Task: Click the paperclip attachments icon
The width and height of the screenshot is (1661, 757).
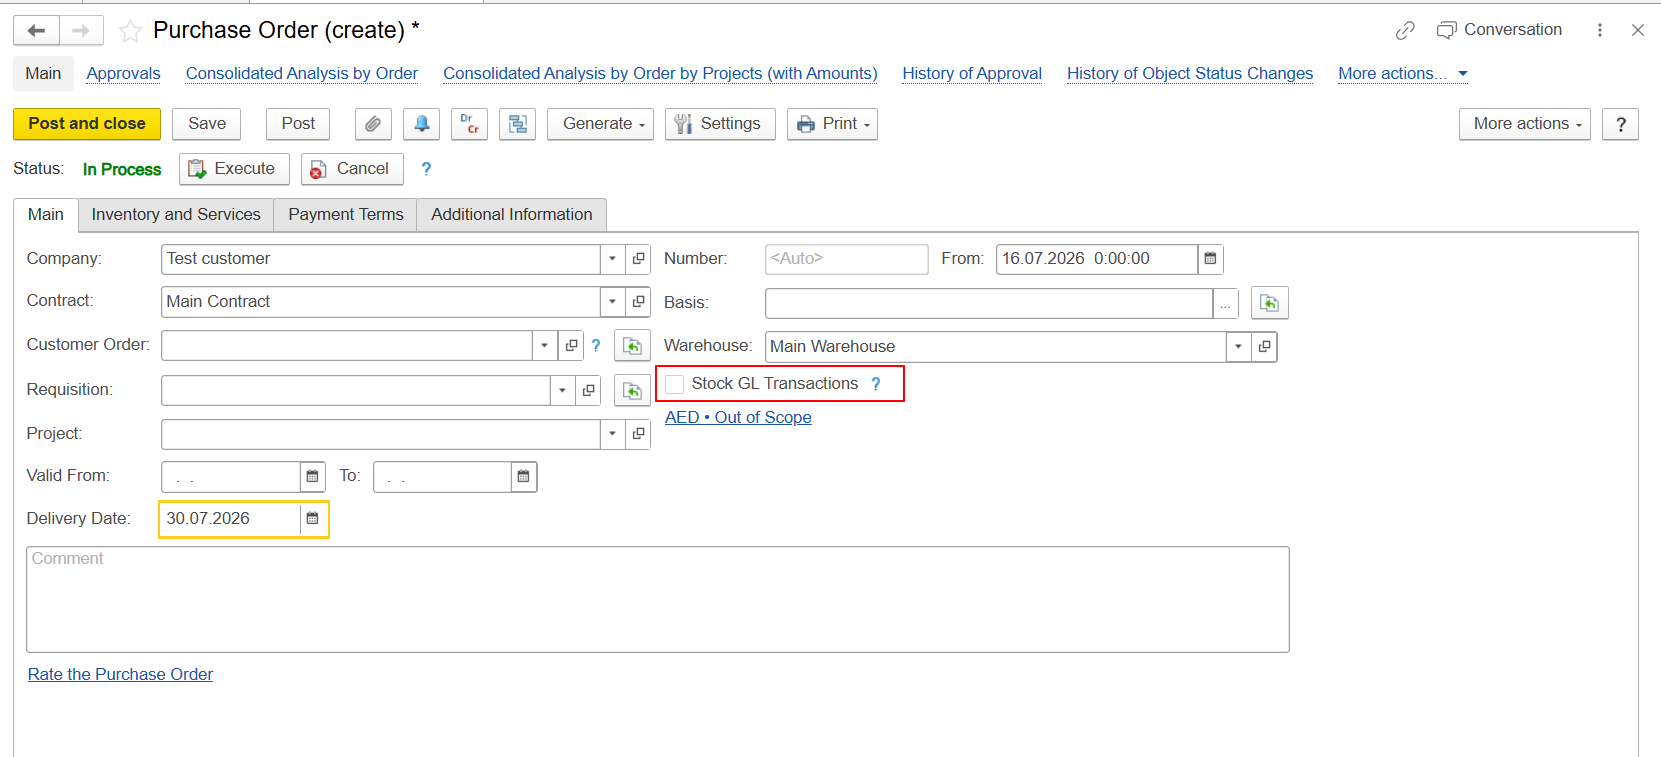Action: point(373,124)
